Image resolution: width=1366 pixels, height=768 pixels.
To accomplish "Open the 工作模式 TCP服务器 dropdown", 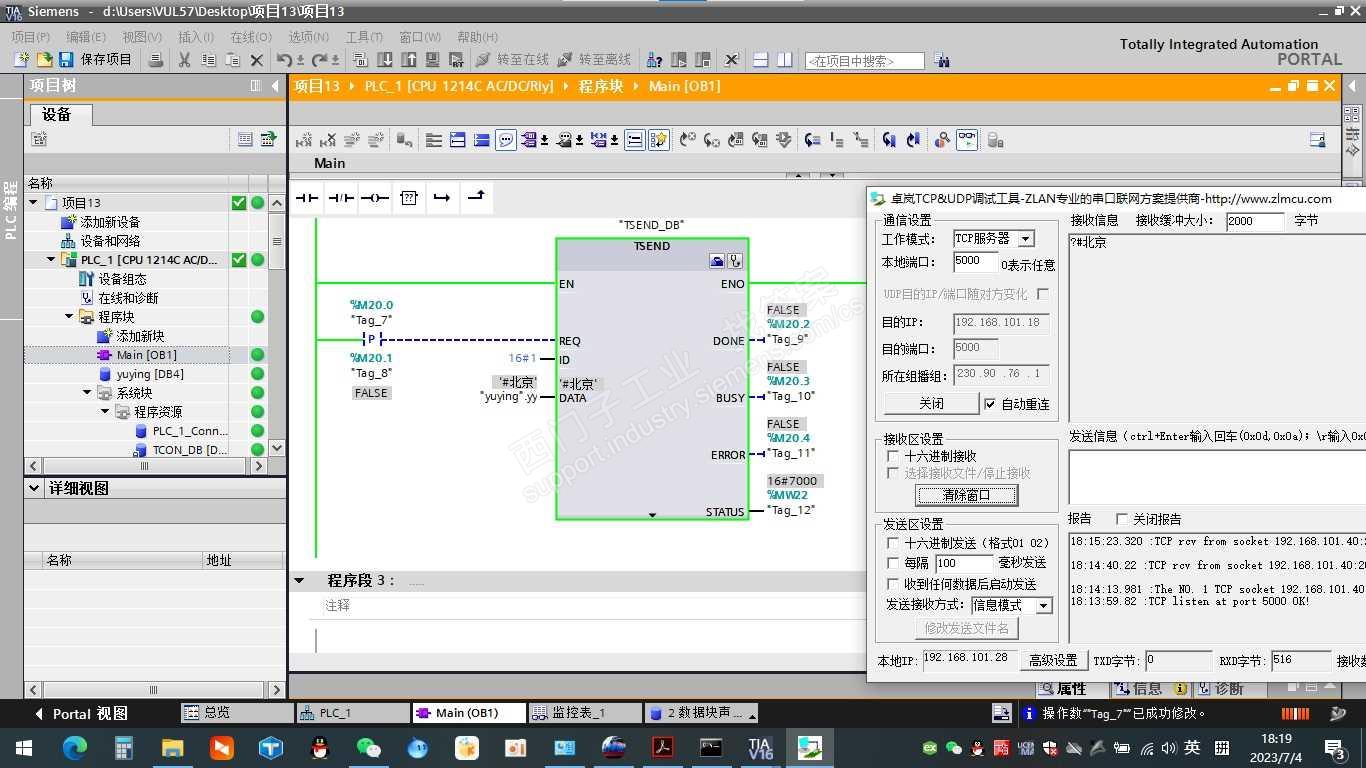I will coord(1025,239).
